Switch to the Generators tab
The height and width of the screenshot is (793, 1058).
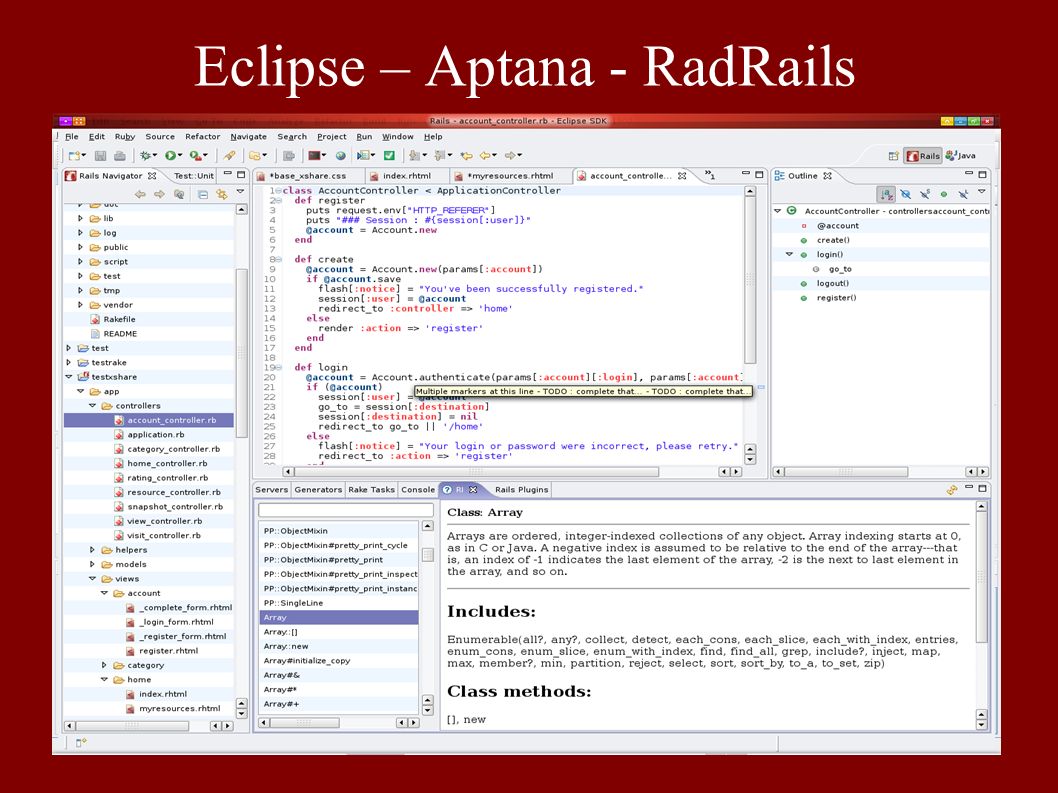pyautogui.click(x=318, y=489)
